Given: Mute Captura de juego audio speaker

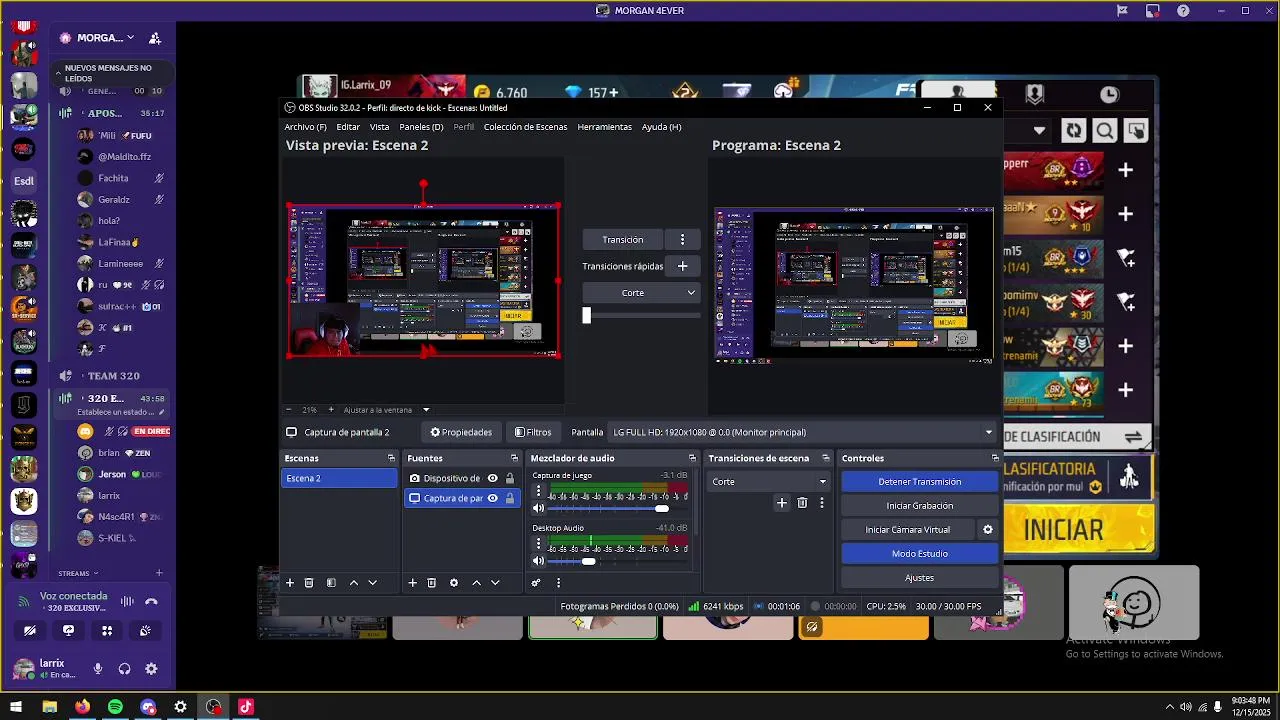Looking at the screenshot, I should click(538, 509).
